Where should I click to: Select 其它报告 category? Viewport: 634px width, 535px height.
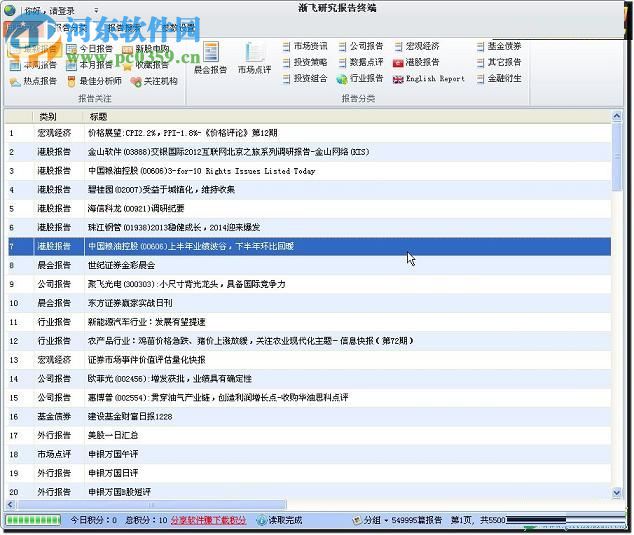[x=499, y=62]
